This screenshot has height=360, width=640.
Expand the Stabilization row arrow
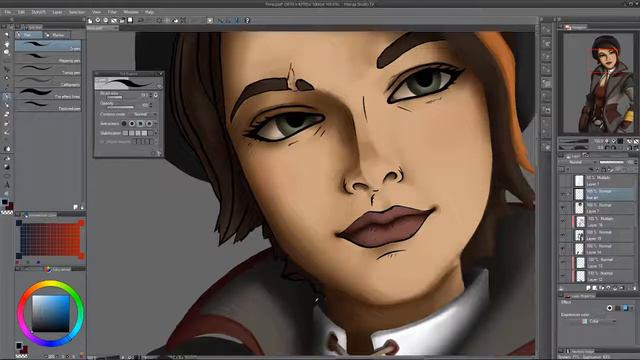click(x=157, y=133)
